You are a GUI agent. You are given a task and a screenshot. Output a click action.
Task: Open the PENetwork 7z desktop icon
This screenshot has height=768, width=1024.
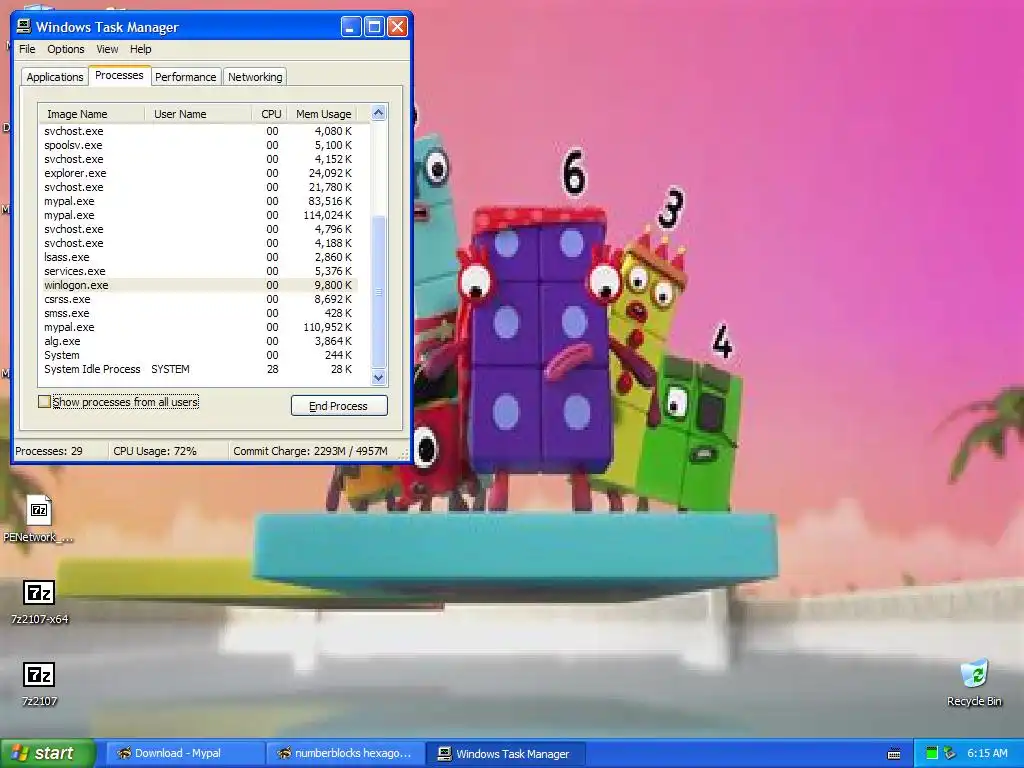(x=39, y=519)
